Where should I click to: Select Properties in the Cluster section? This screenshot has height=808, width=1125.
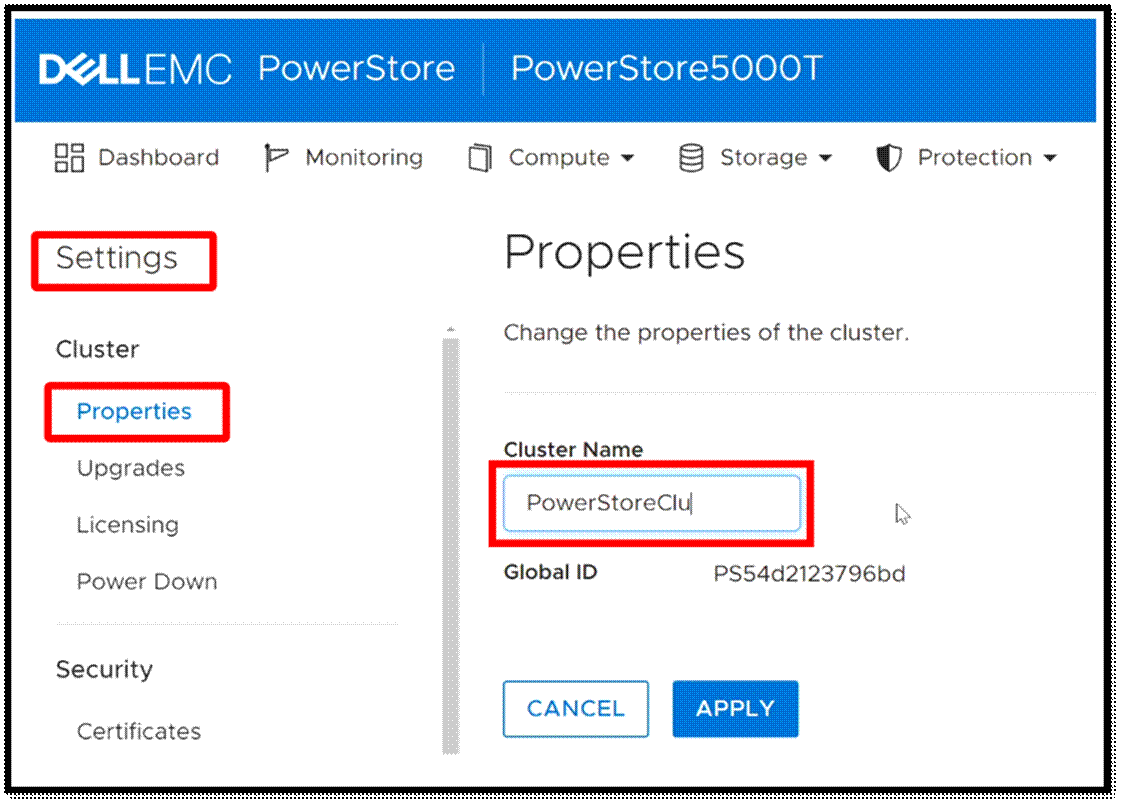pyautogui.click(x=134, y=412)
